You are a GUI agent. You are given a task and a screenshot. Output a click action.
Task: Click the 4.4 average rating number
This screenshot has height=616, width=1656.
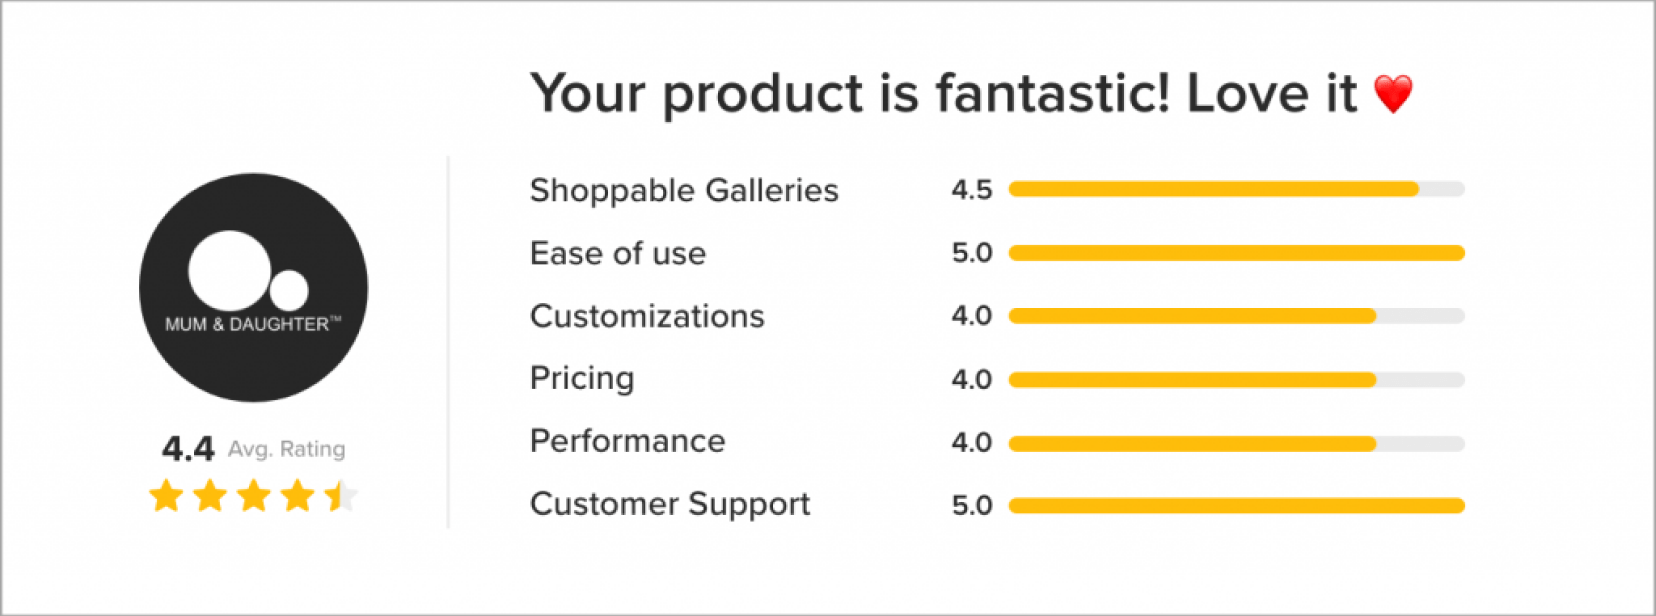[x=188, y=449]
